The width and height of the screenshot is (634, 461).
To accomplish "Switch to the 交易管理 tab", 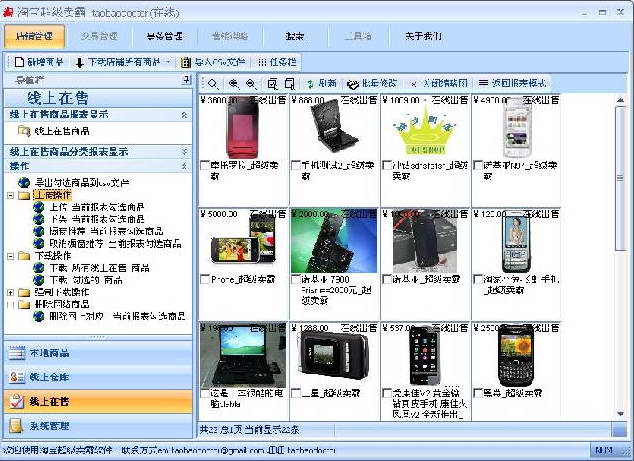I will [x=99, y=36].
